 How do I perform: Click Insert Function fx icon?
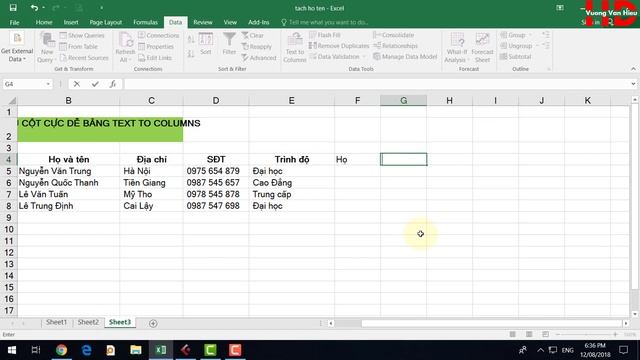tap(113, 84)
